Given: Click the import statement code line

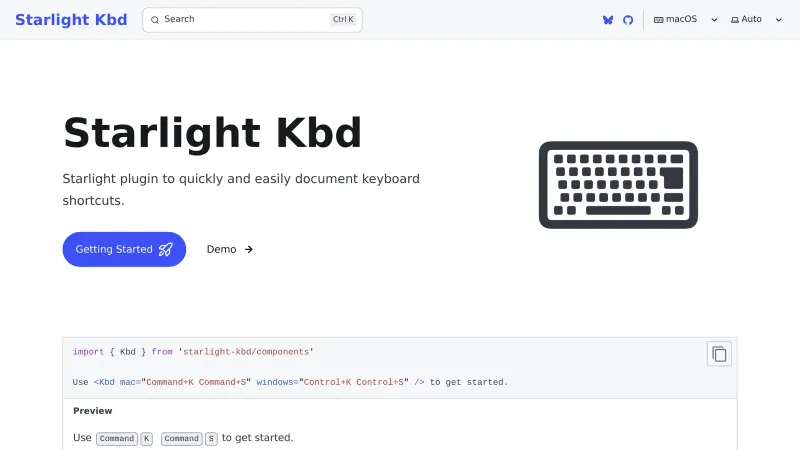Looking at the screenshot, I should (x=193, y=352).
